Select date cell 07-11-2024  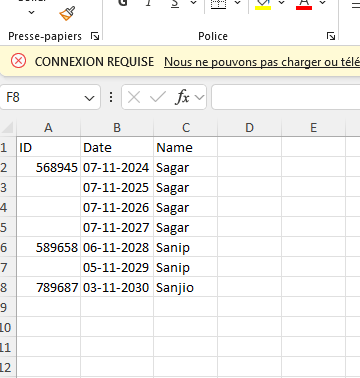pyautogui.click(x=117, y=167)
